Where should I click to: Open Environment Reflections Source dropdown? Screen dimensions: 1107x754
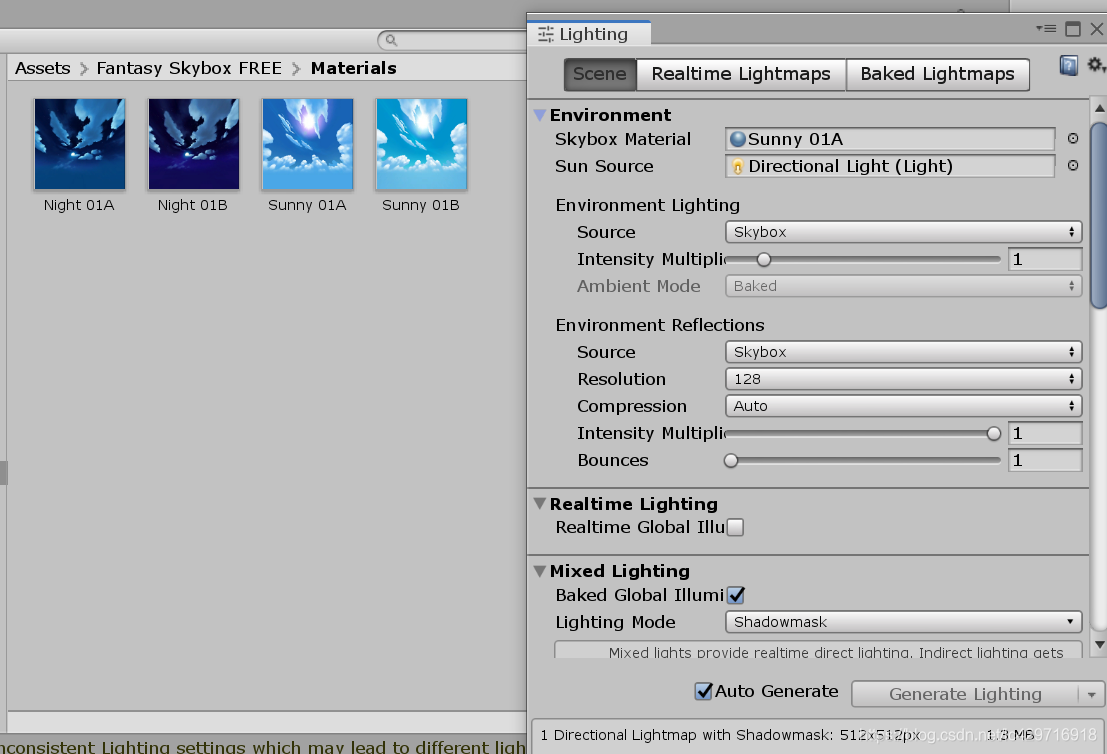click(x=904, y=352)
